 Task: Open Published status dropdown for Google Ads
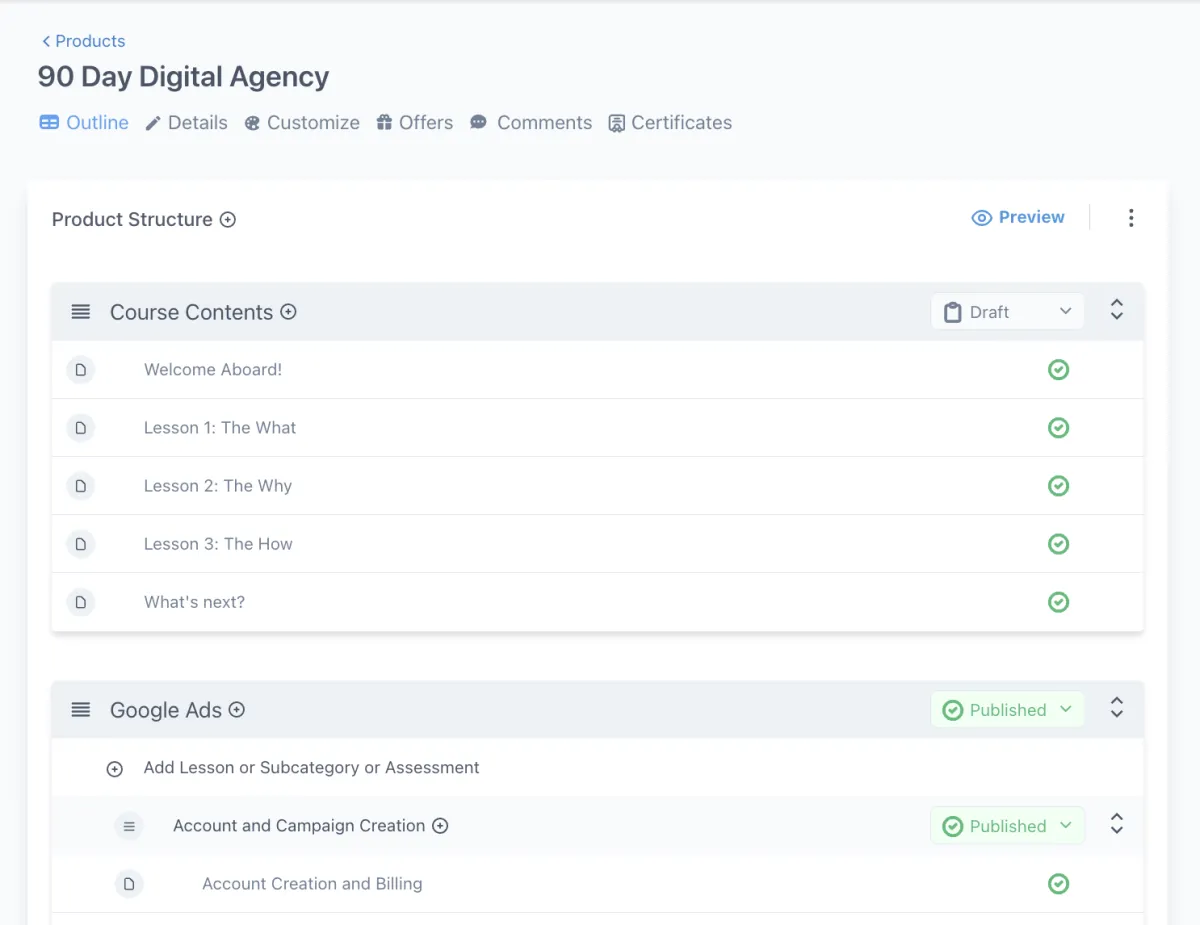pyautogui.click(x=1007, y=710)
